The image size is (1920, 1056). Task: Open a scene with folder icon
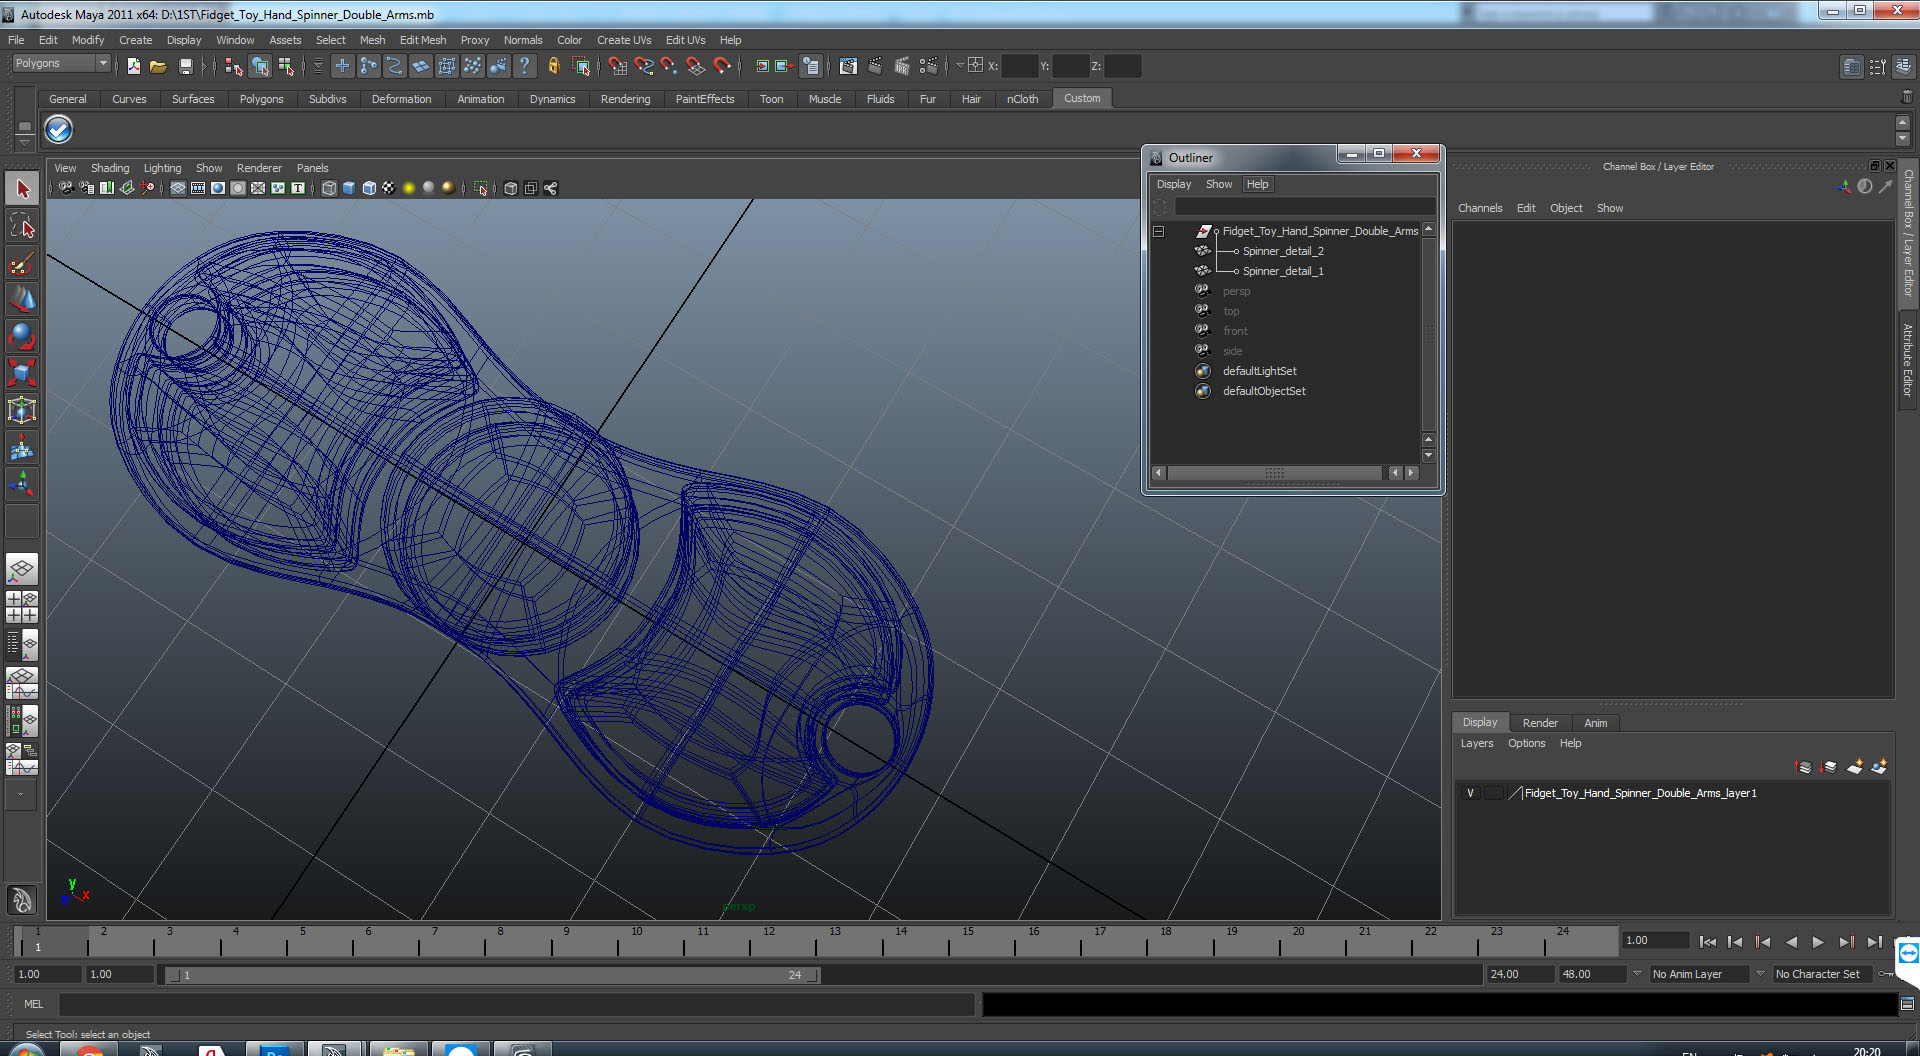158,66
